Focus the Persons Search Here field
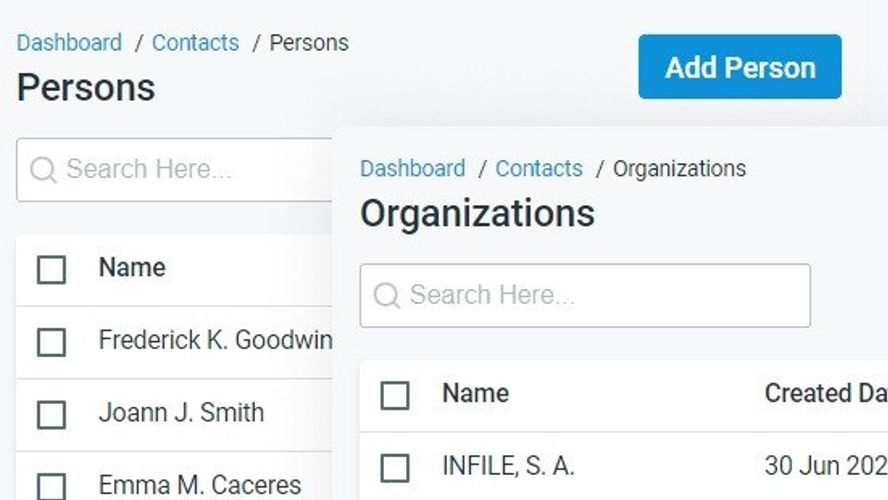 click(x=174, y=169)
